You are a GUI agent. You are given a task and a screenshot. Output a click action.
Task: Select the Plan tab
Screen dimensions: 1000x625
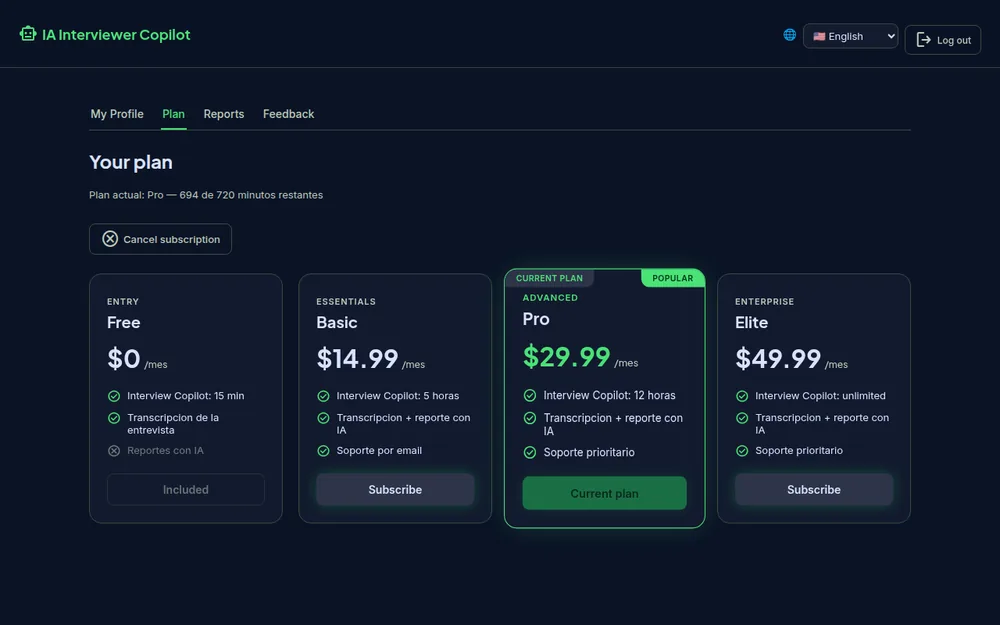(173, 114)
